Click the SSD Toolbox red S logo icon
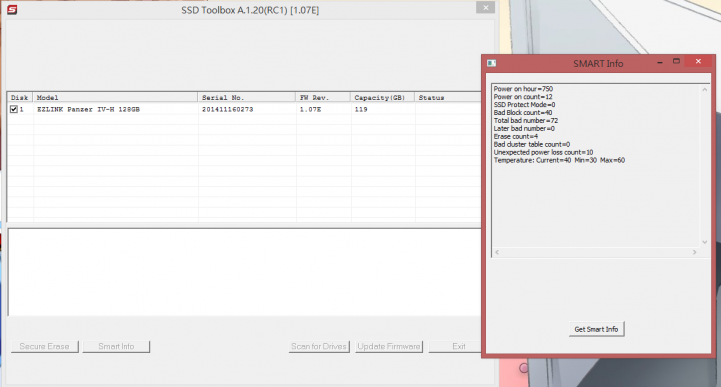 (x=12, y=9)
